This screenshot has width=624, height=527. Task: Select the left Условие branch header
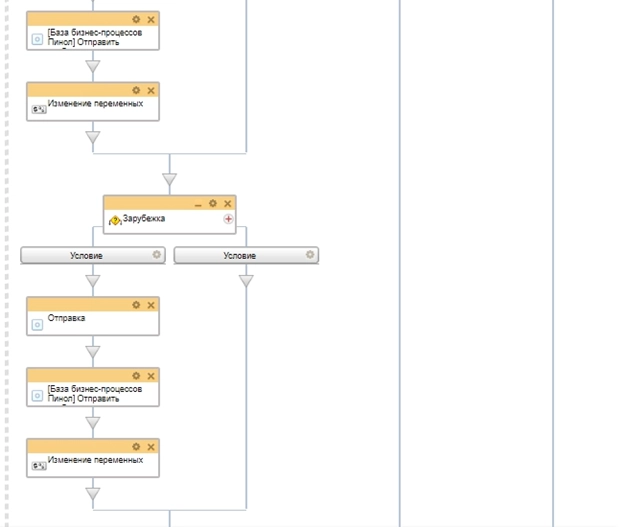coord(86,256)
